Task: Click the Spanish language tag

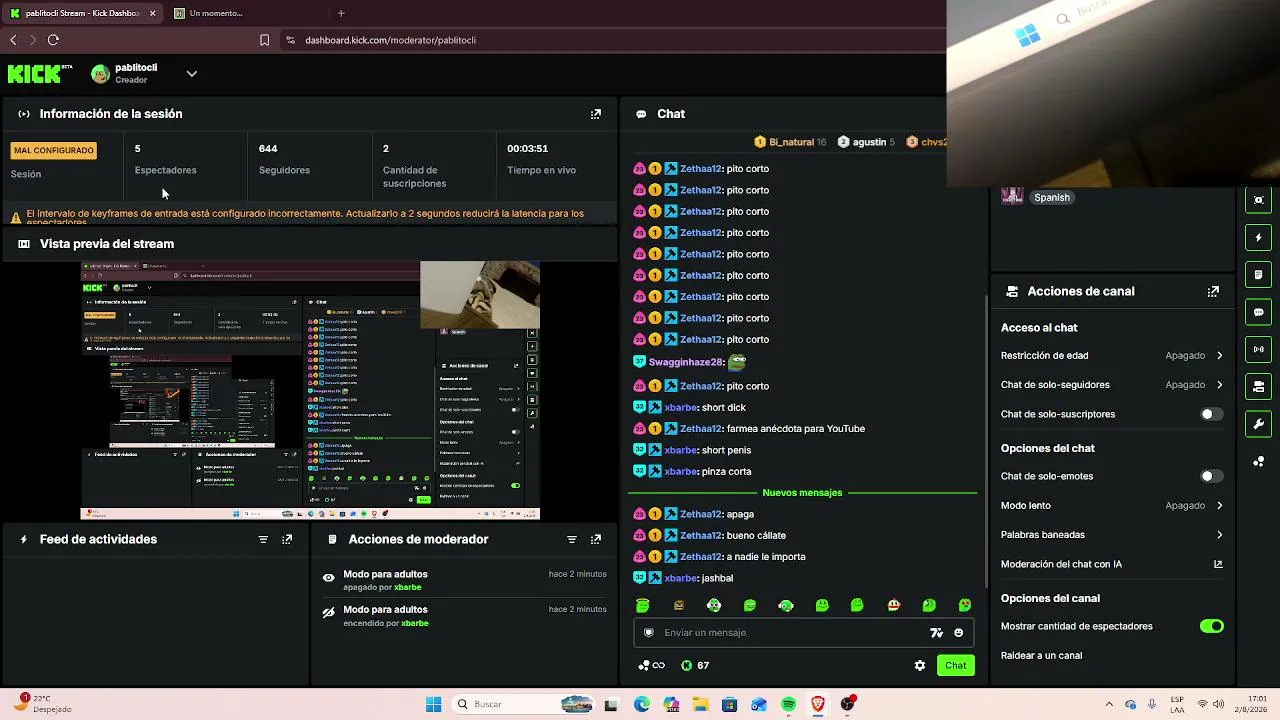Action: [1052, 198]
